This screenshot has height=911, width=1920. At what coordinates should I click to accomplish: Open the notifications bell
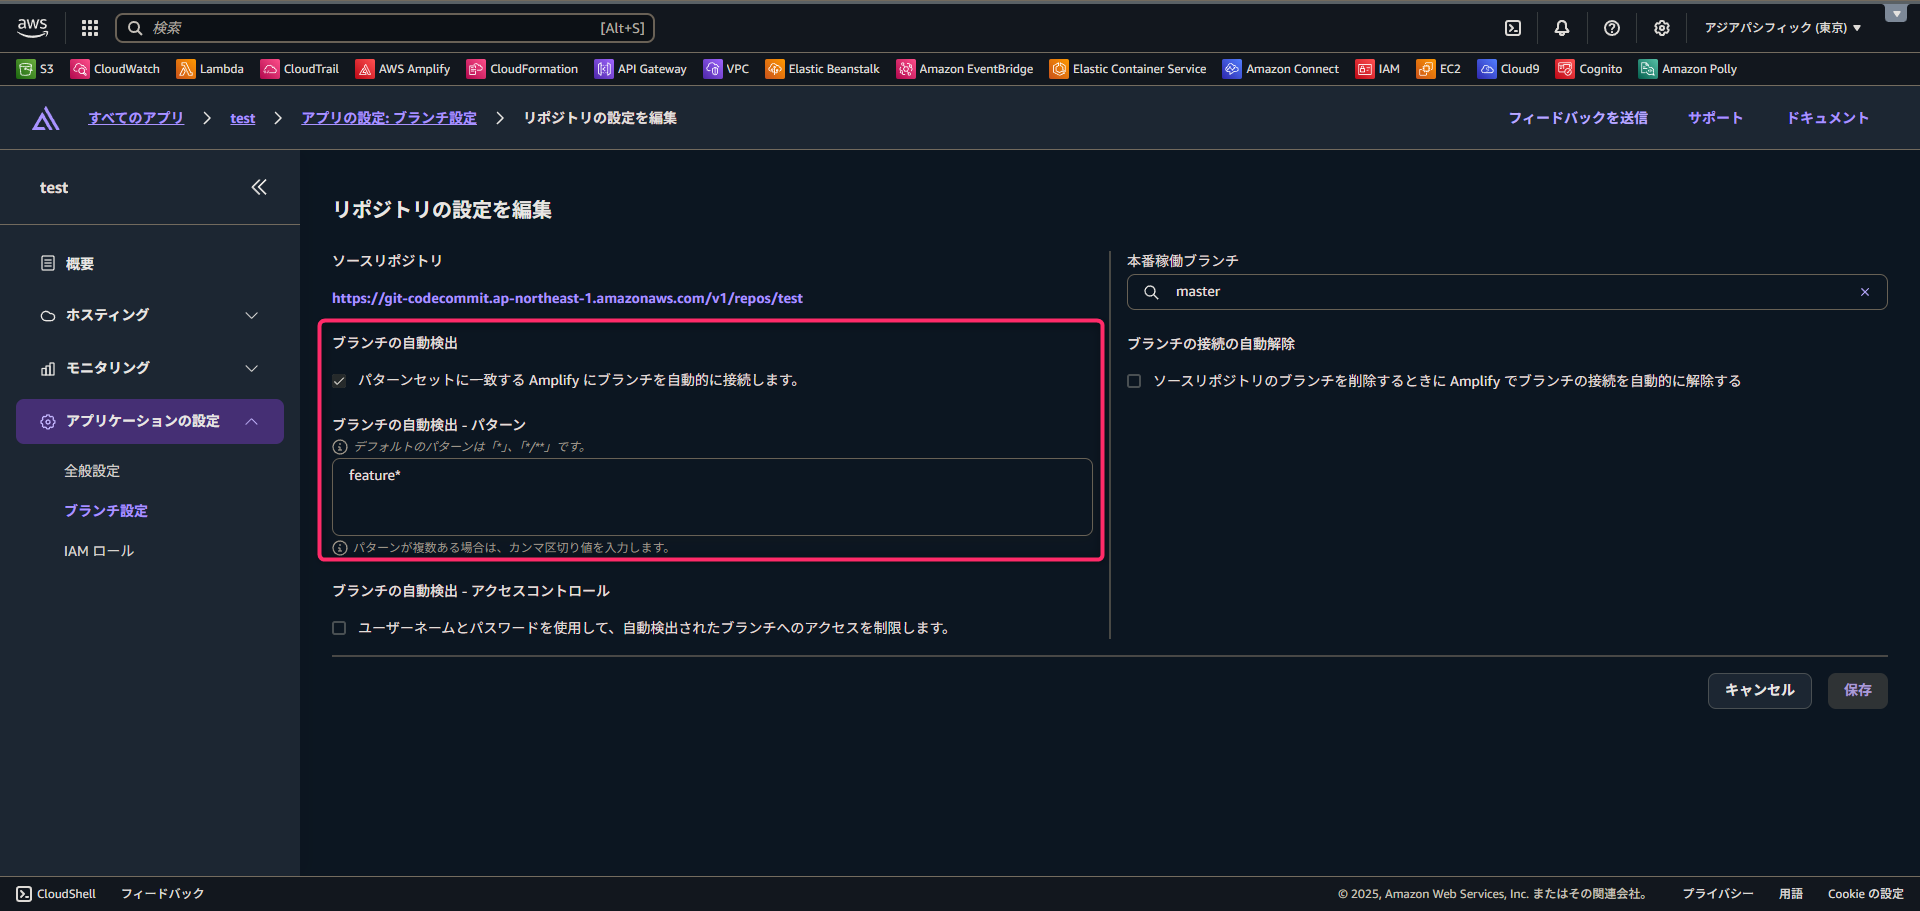[x=1562, y=28]
